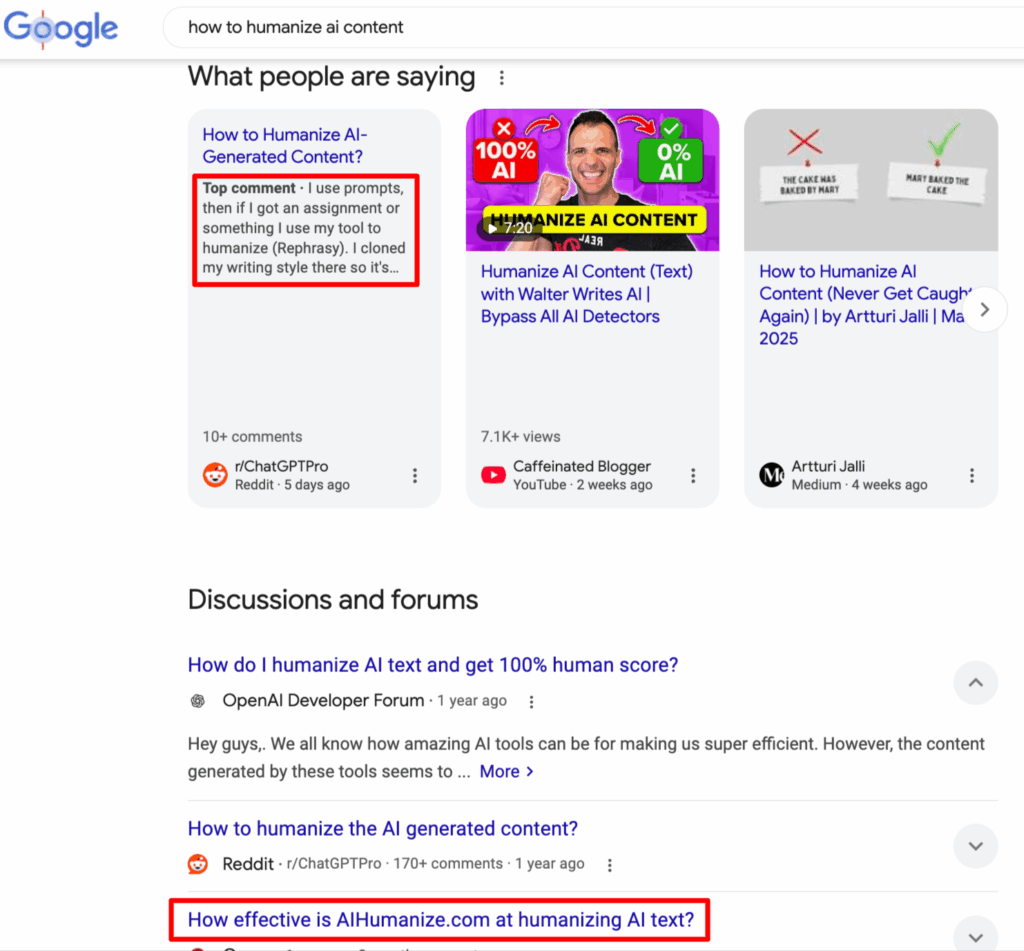Show next cards with the carousel arrow

coord(985,309)
